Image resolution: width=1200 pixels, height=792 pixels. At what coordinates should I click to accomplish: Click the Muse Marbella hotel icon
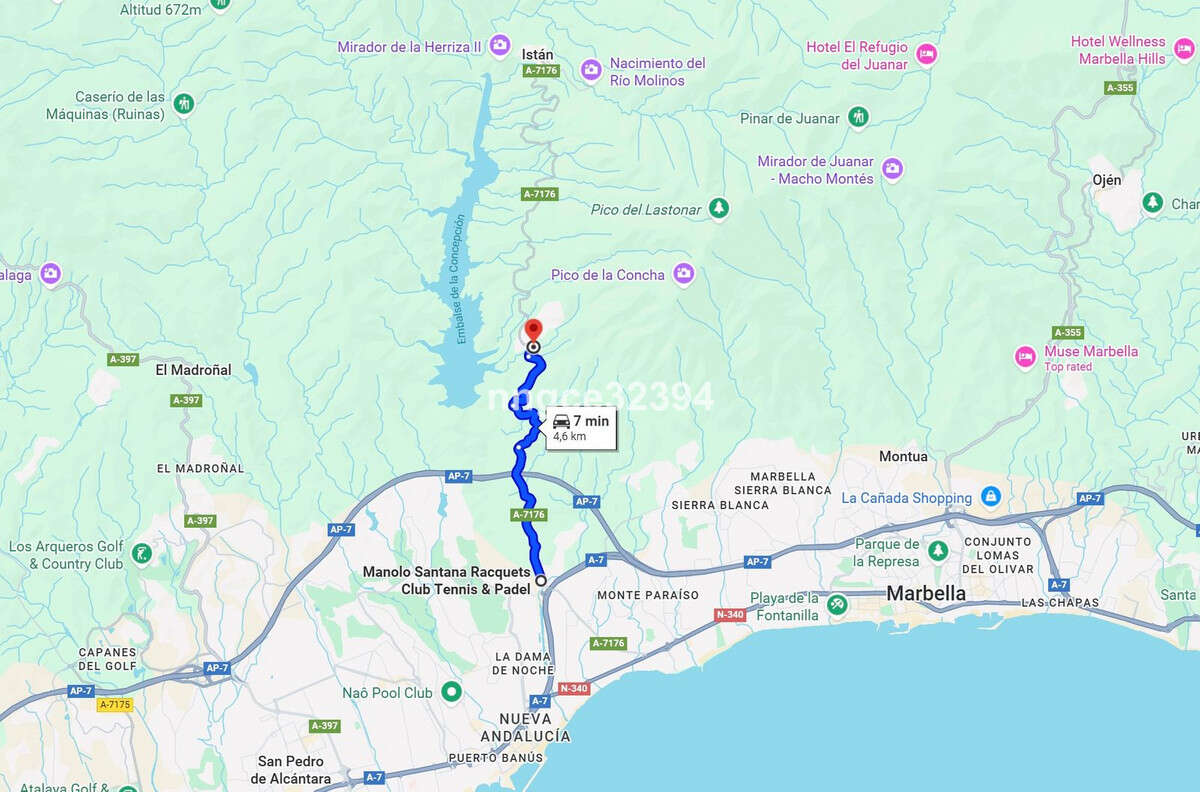(1025, 356)
